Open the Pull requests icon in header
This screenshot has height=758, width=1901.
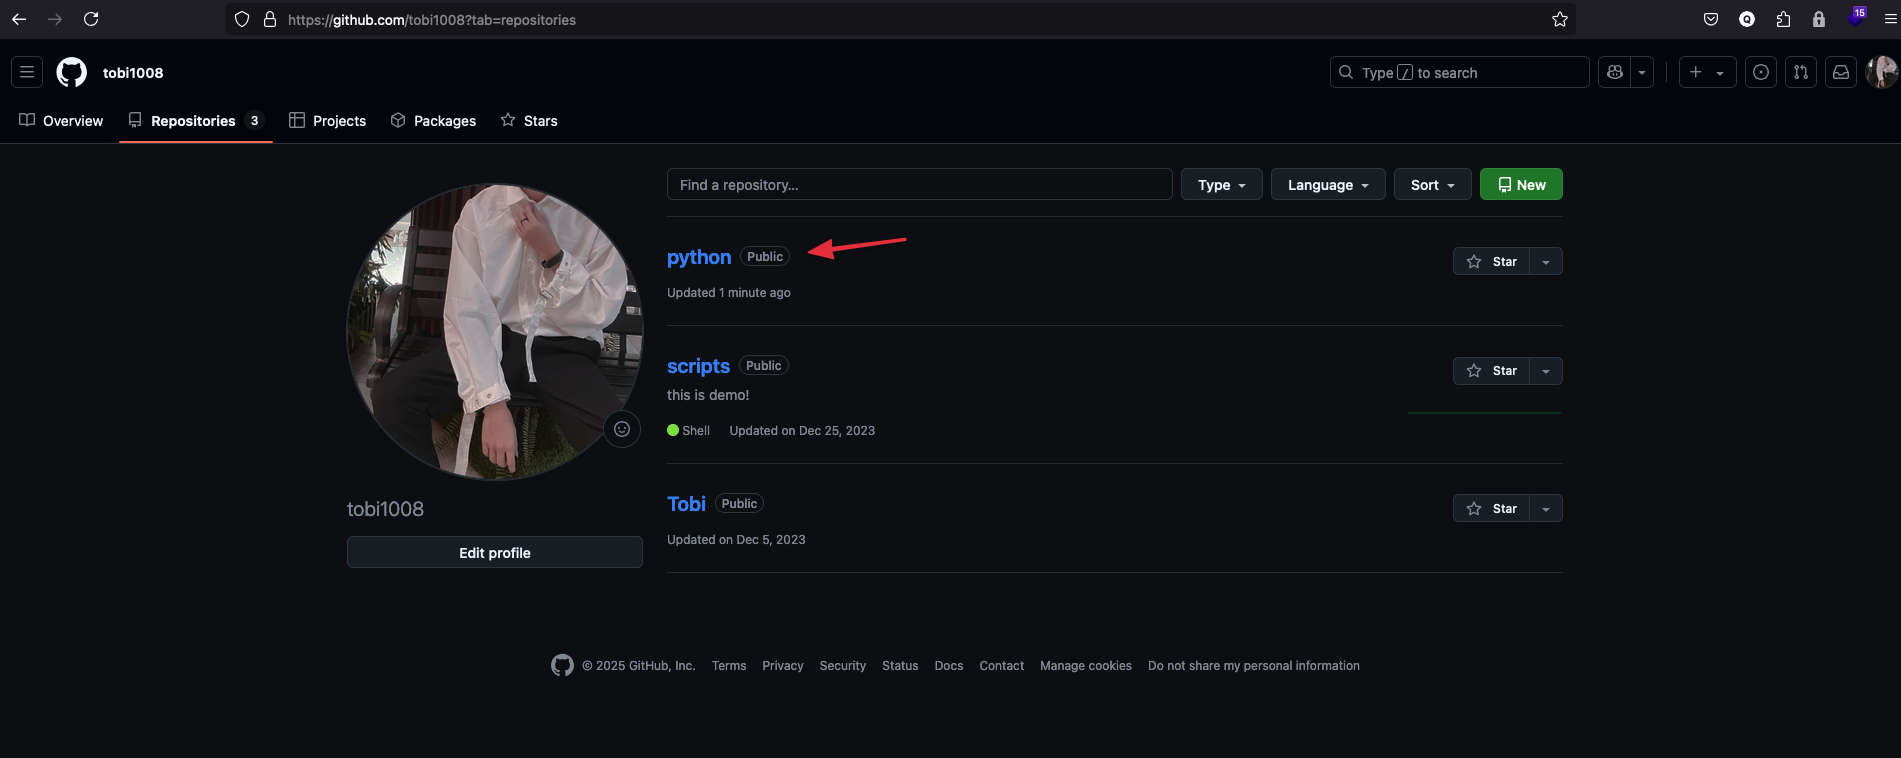[x=1800, y=72]
